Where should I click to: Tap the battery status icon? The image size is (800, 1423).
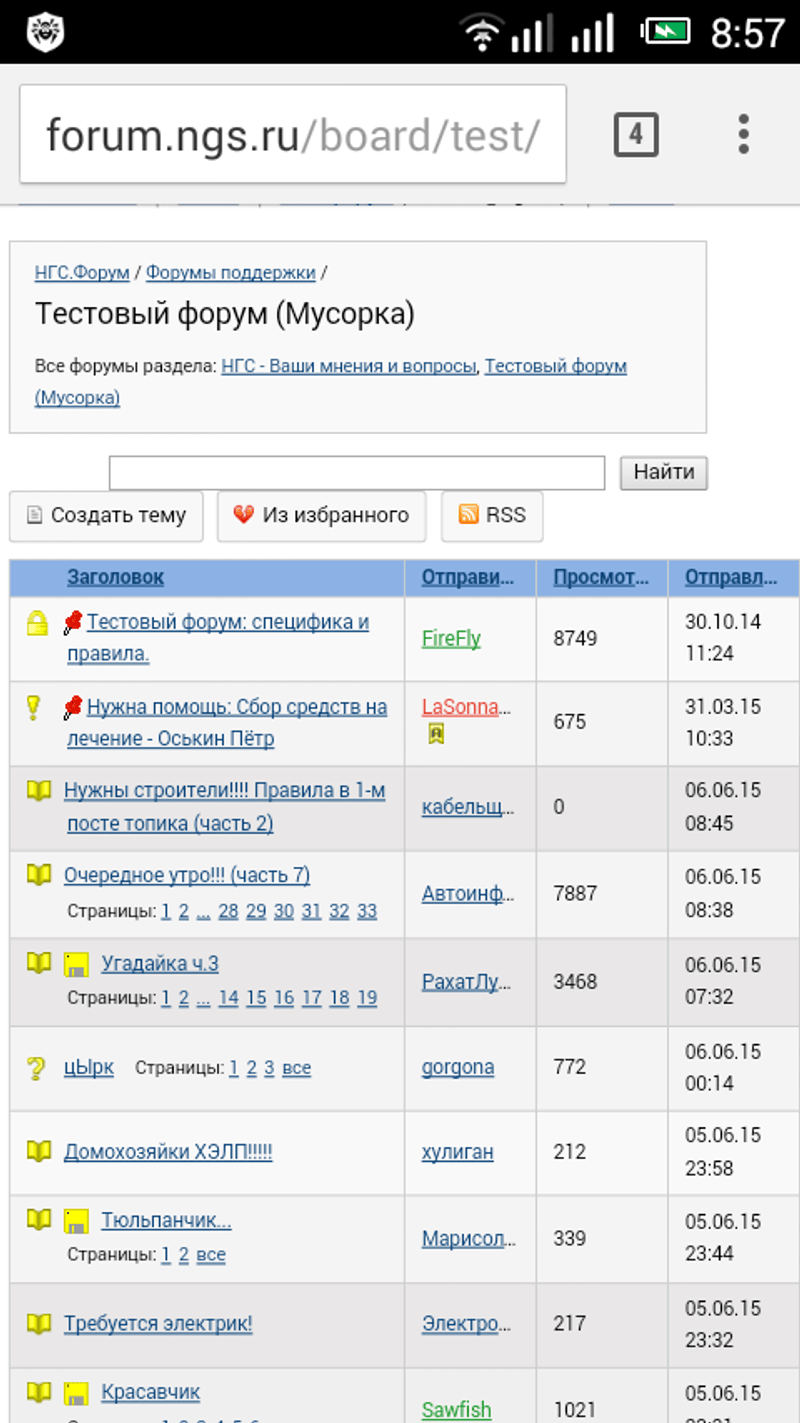point(666,32)
